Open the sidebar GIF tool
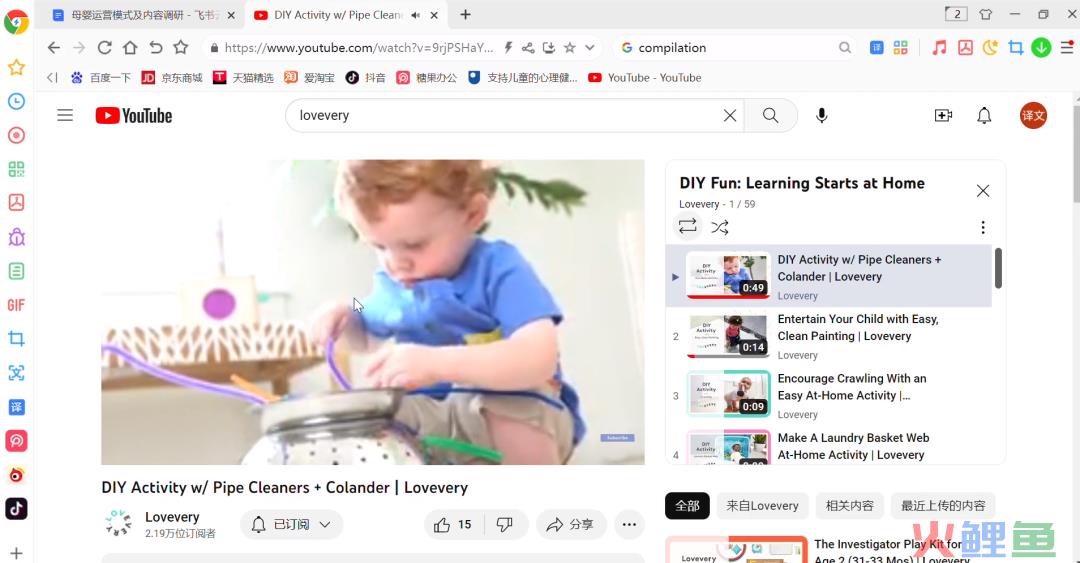This screenshot has width=1080, height=563. coord(17,305)
